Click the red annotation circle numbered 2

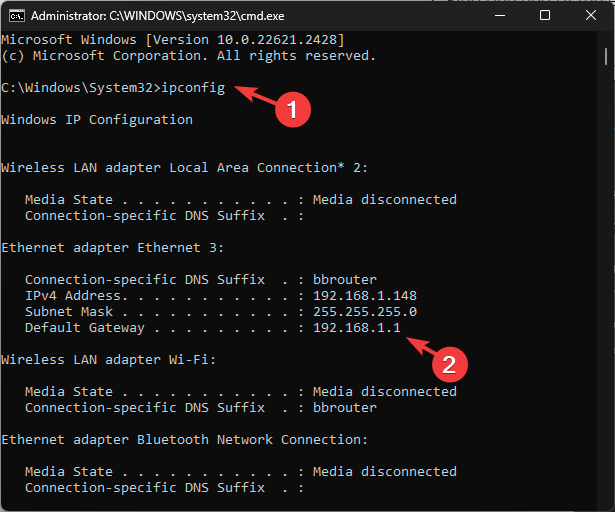(x=449, y=364)
